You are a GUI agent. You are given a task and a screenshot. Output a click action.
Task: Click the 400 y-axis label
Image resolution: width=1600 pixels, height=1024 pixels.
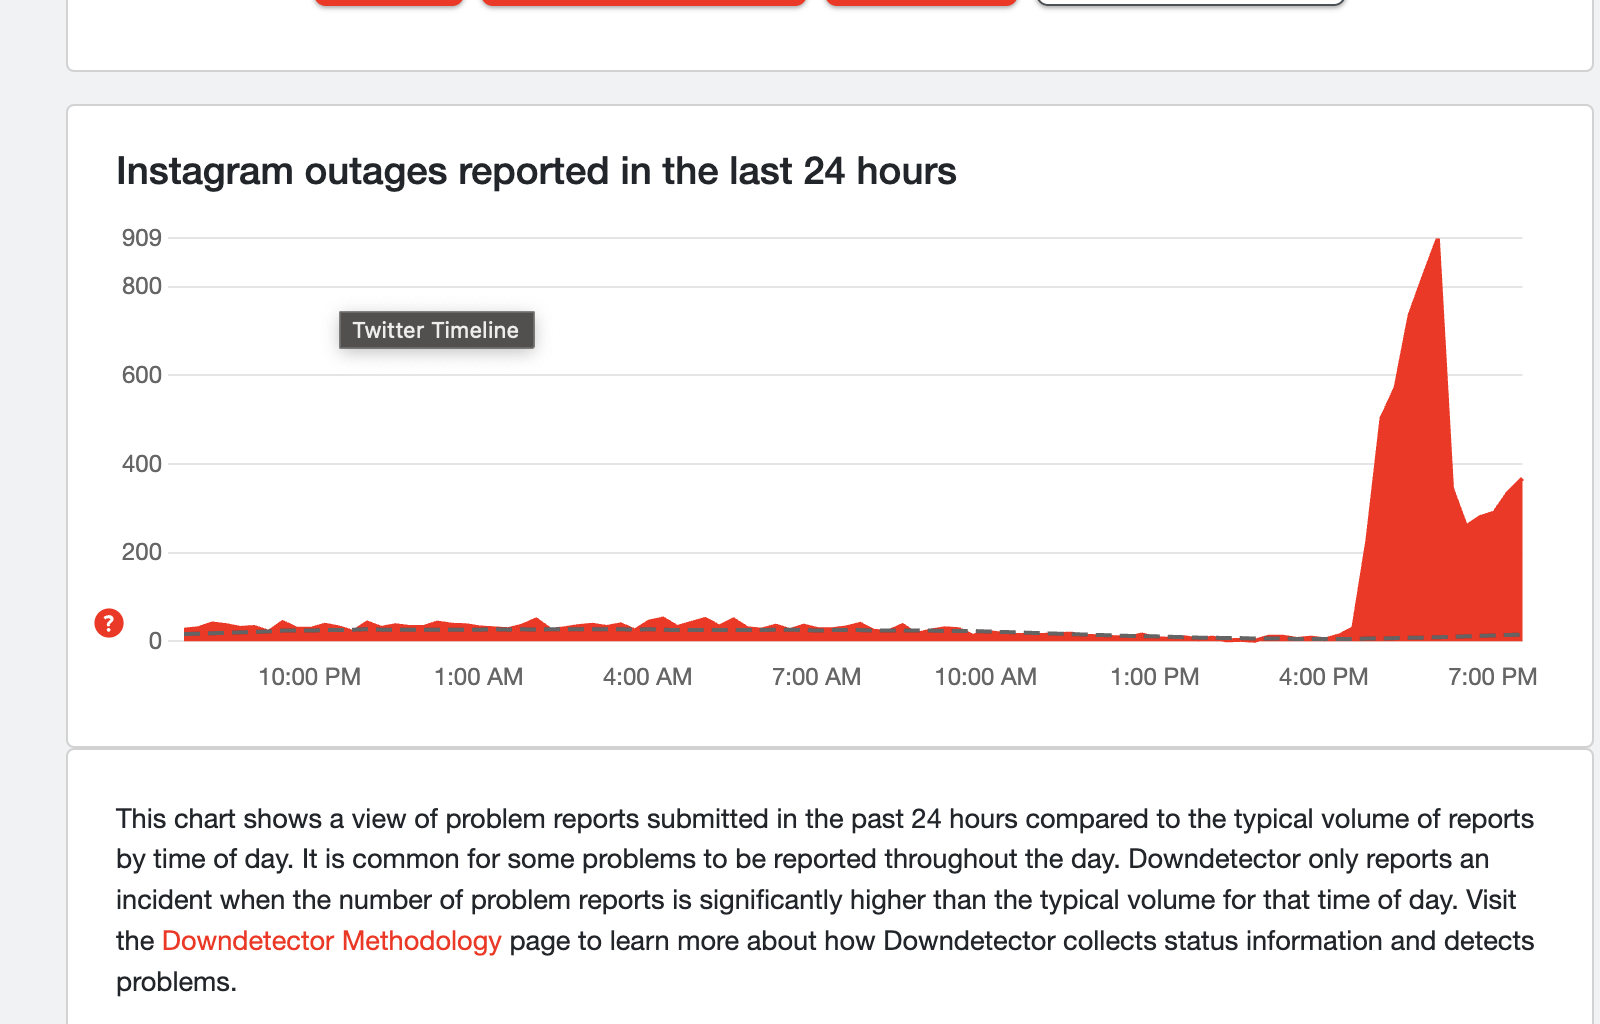coord(141,464)
